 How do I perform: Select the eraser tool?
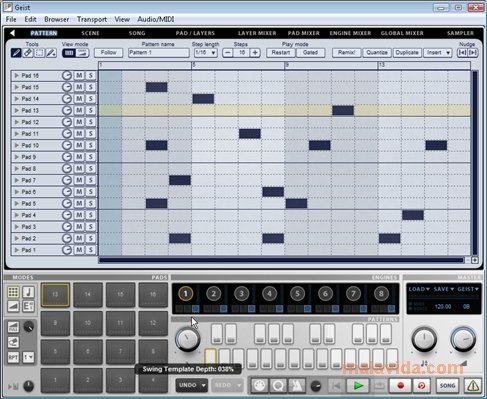coord(28,53)
